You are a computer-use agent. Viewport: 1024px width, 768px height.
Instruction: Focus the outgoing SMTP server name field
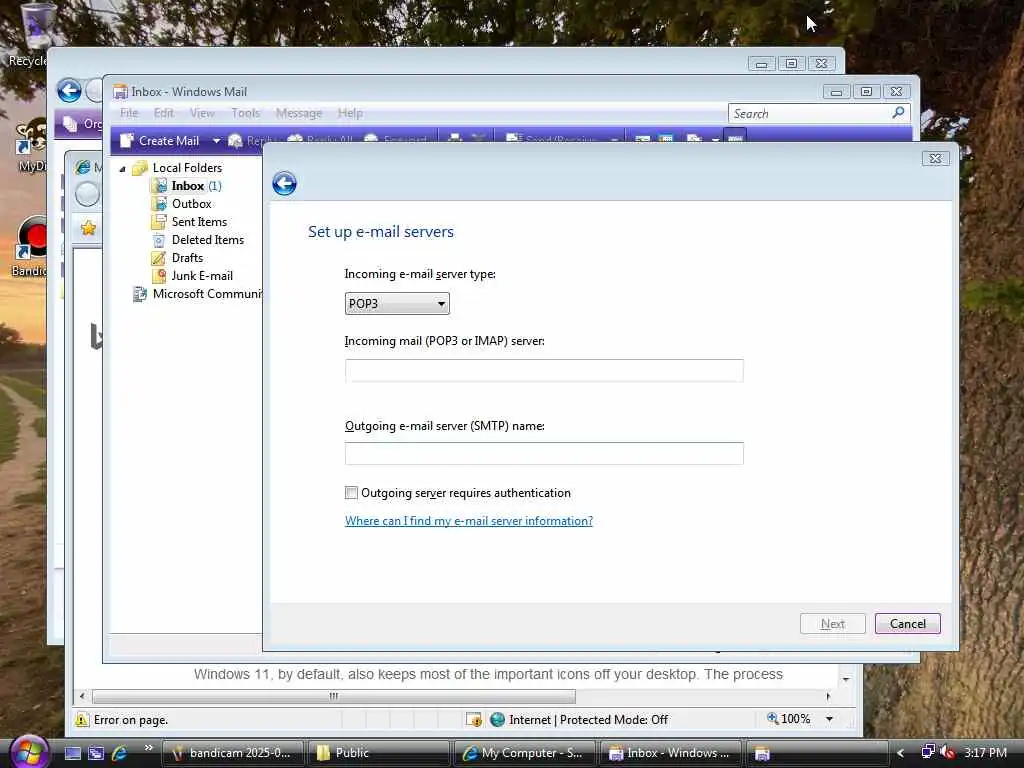(x=544, y=453)
